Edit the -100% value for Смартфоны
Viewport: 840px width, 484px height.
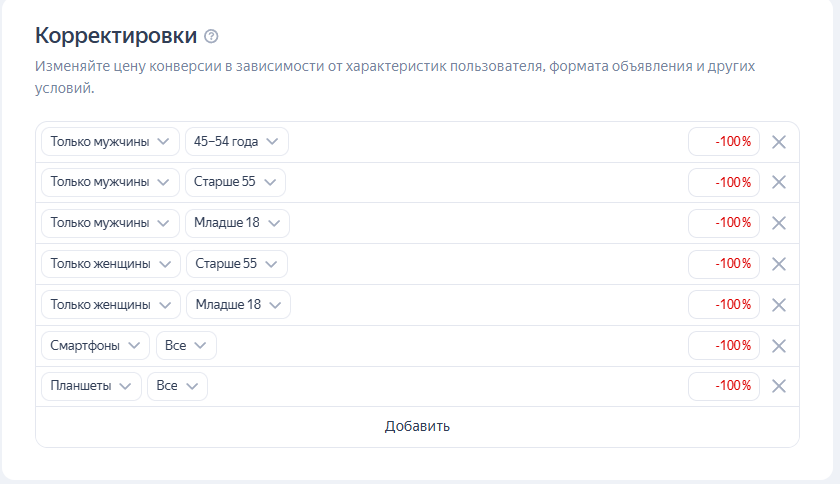click(724, 346)
